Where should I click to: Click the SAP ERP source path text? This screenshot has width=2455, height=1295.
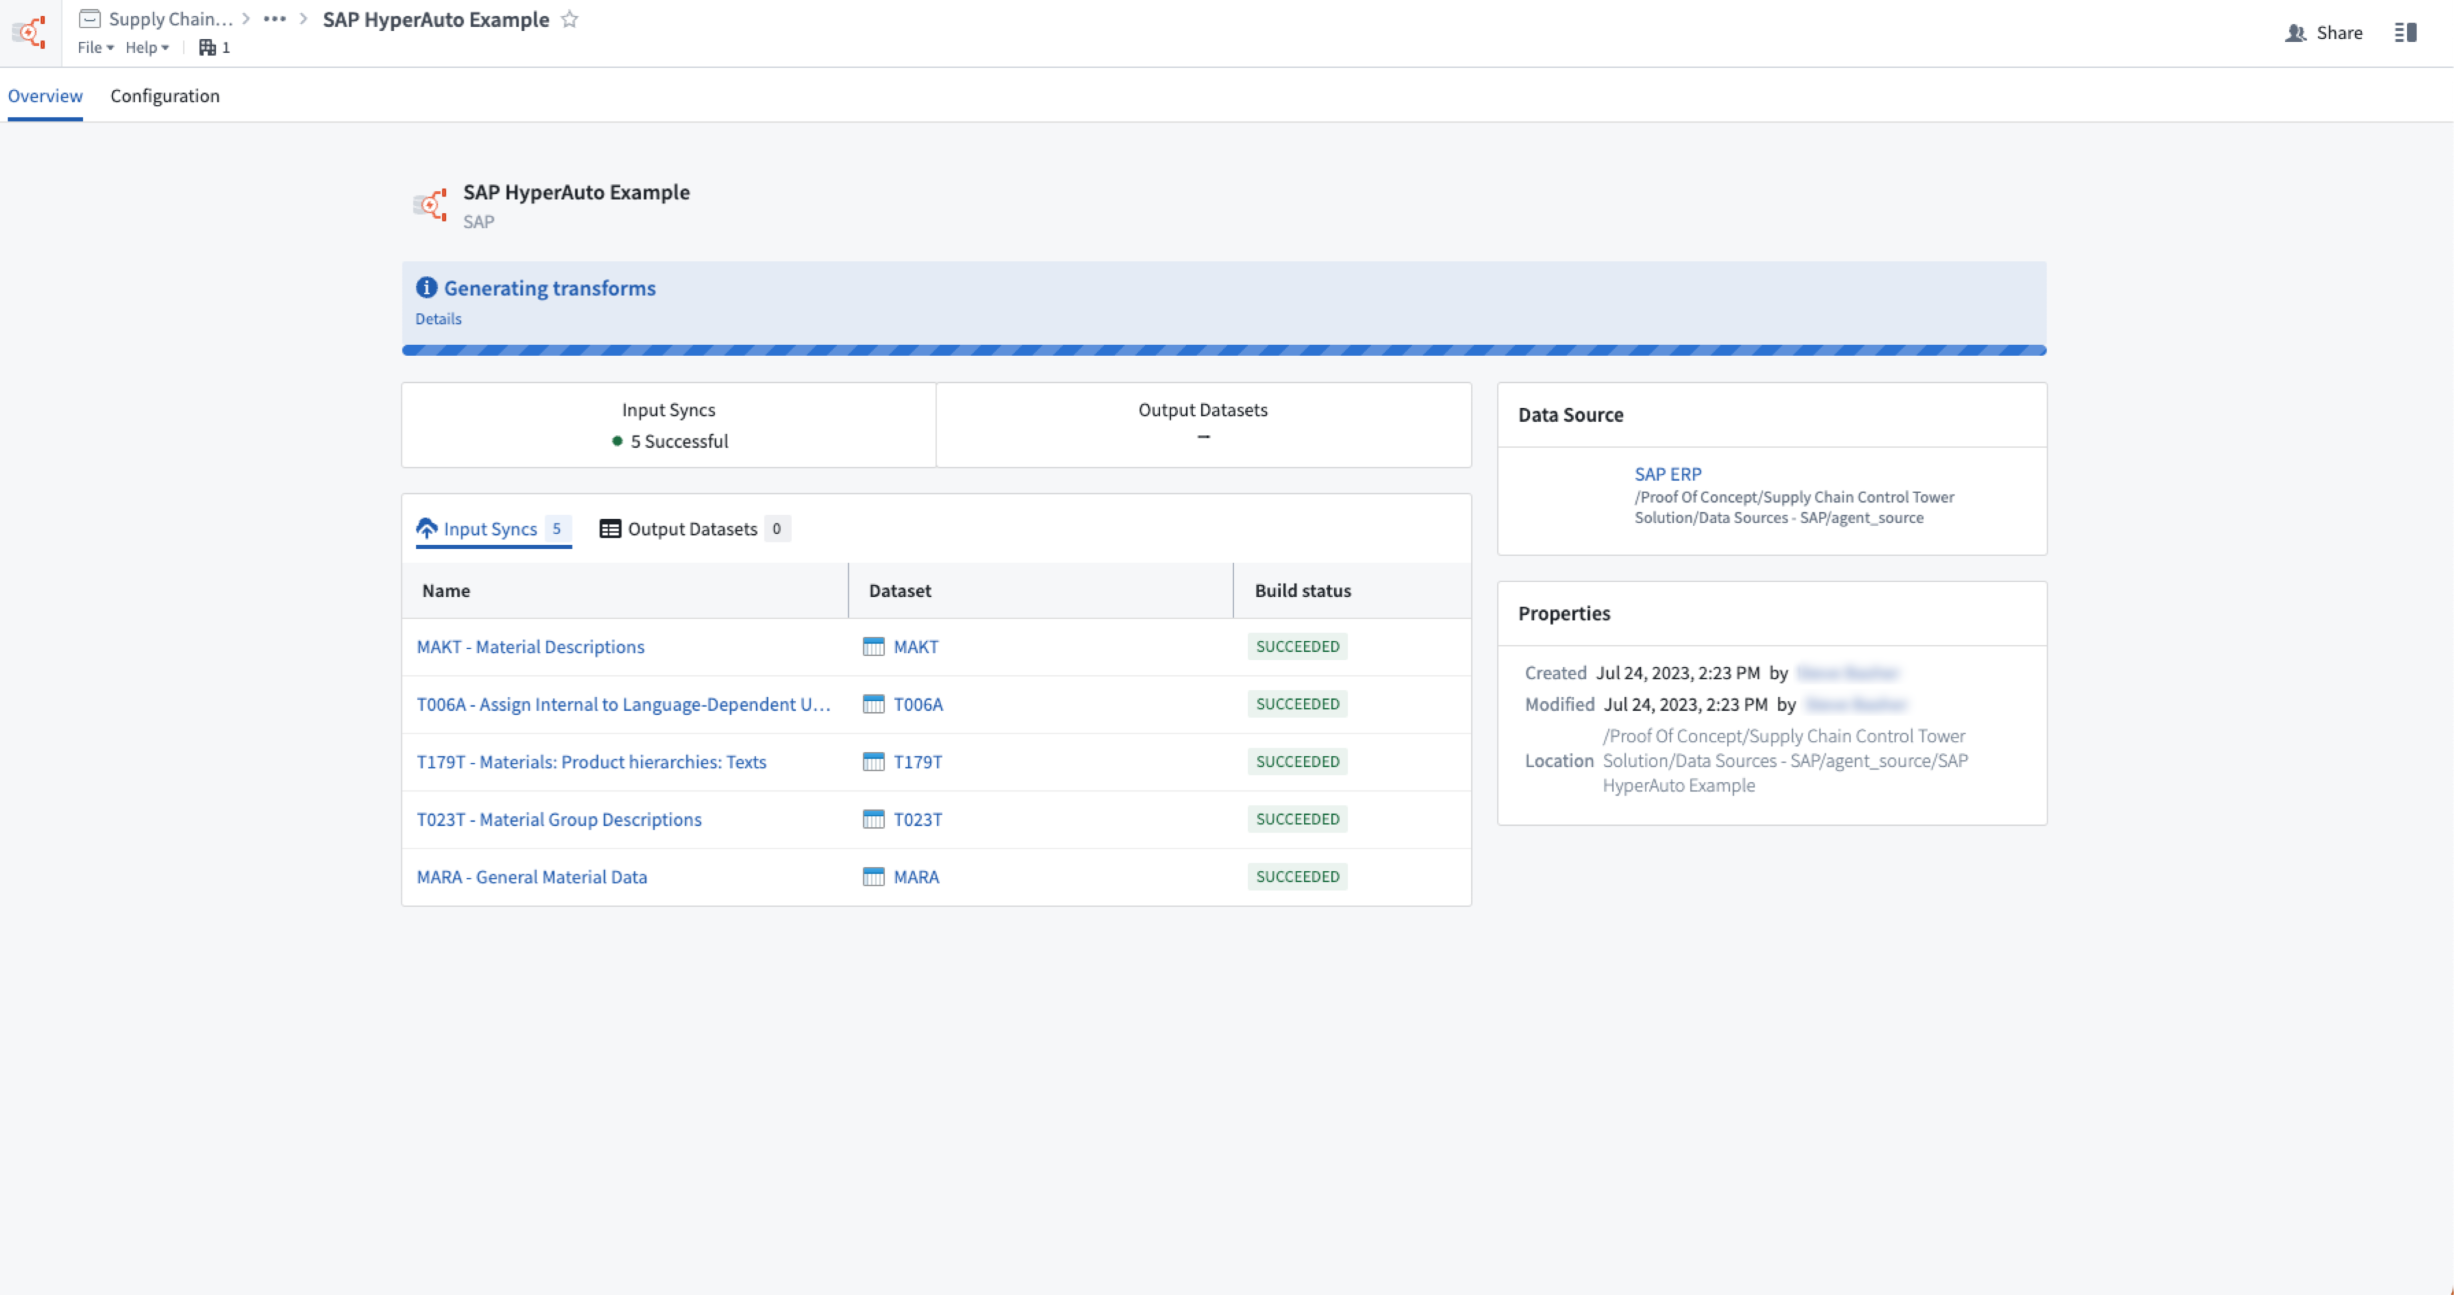click(1794, 508)
